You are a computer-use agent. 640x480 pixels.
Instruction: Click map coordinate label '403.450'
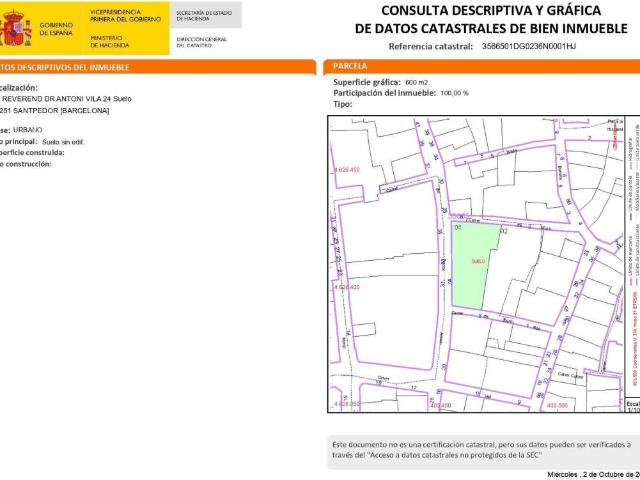tap(440, 406)
